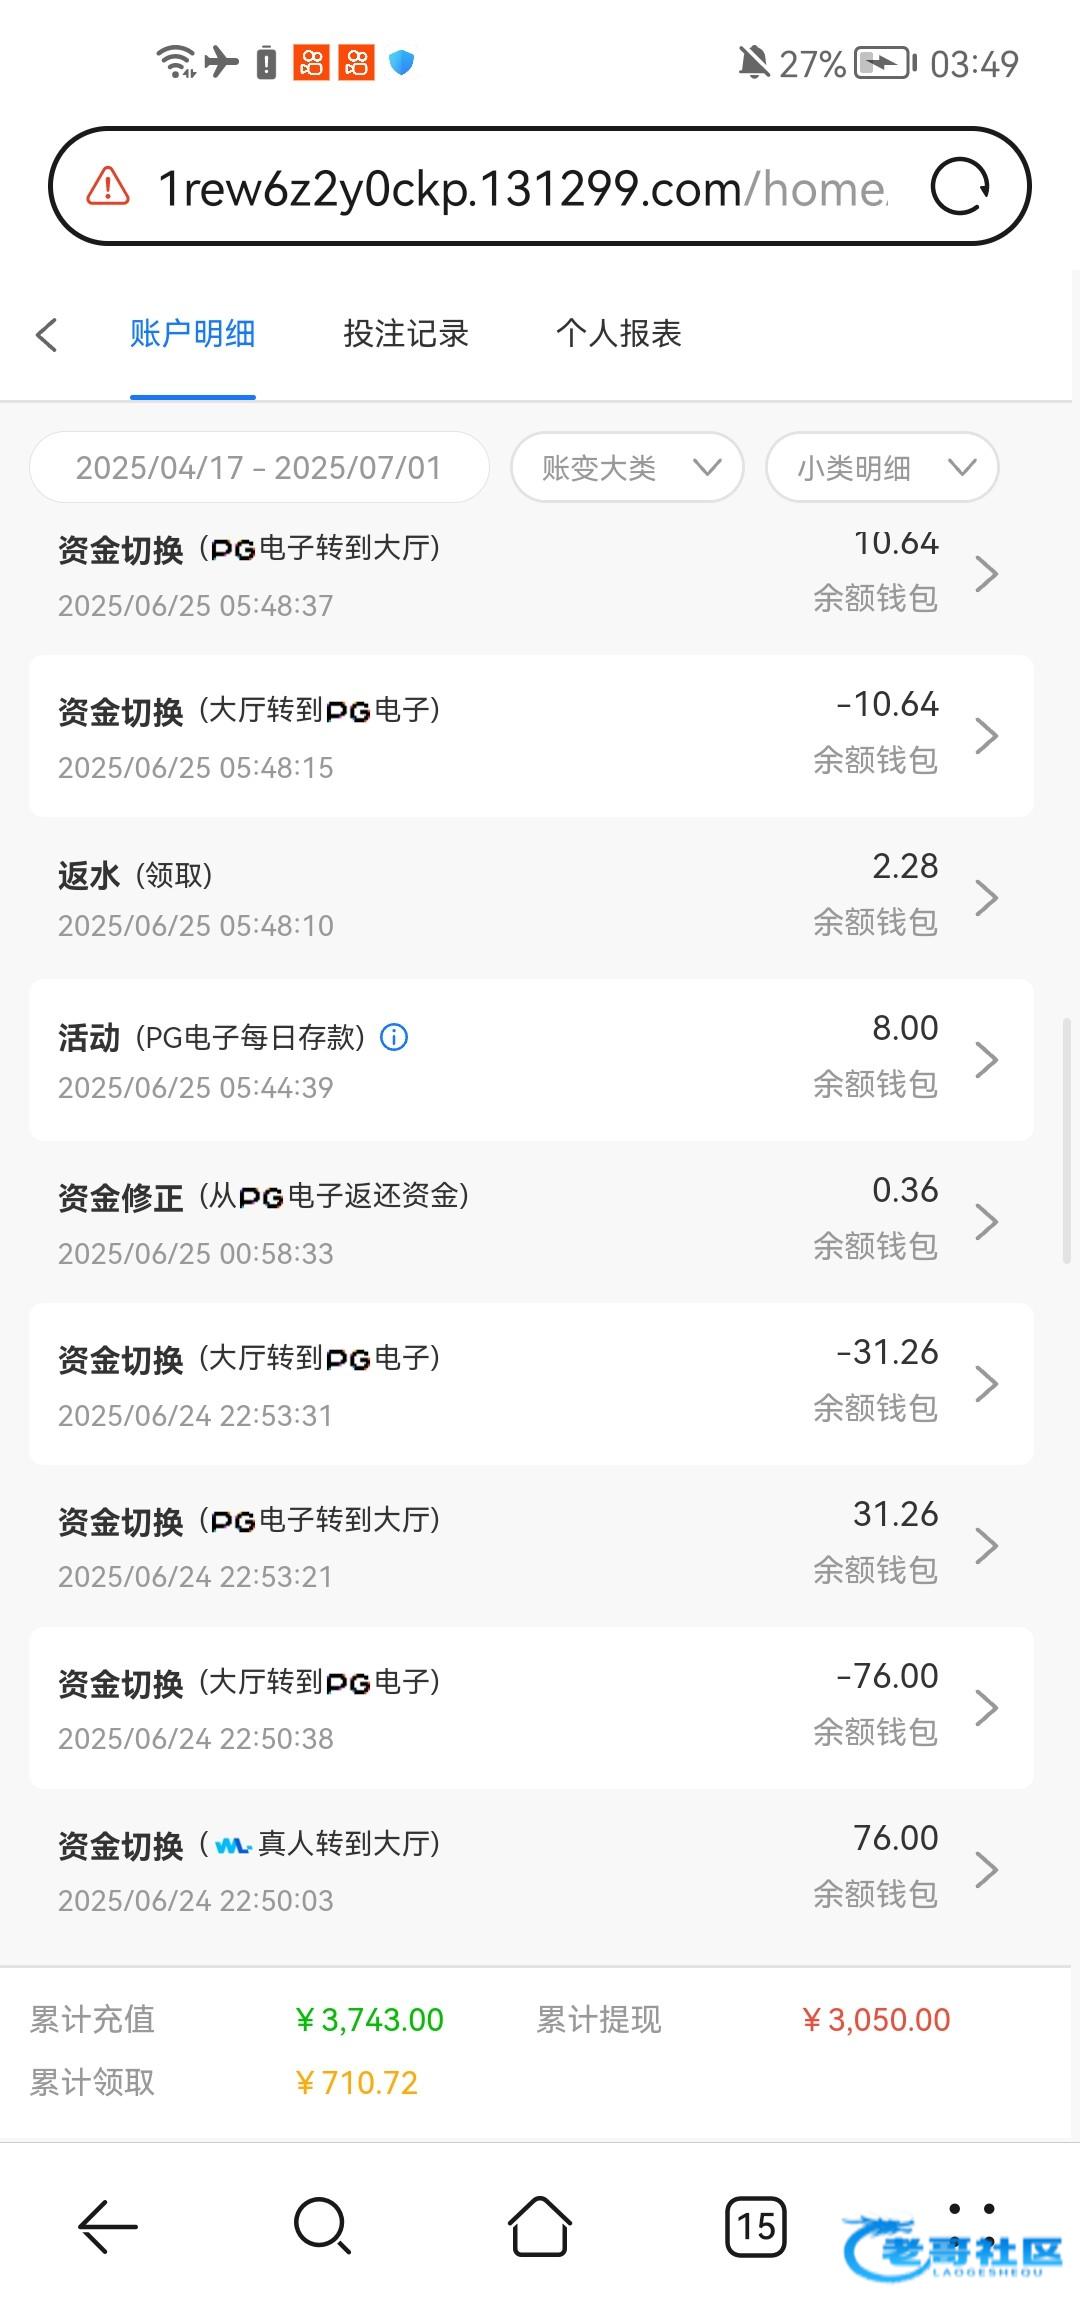
Task: Tap the insecure site warning icon
Action: (108, 187)
